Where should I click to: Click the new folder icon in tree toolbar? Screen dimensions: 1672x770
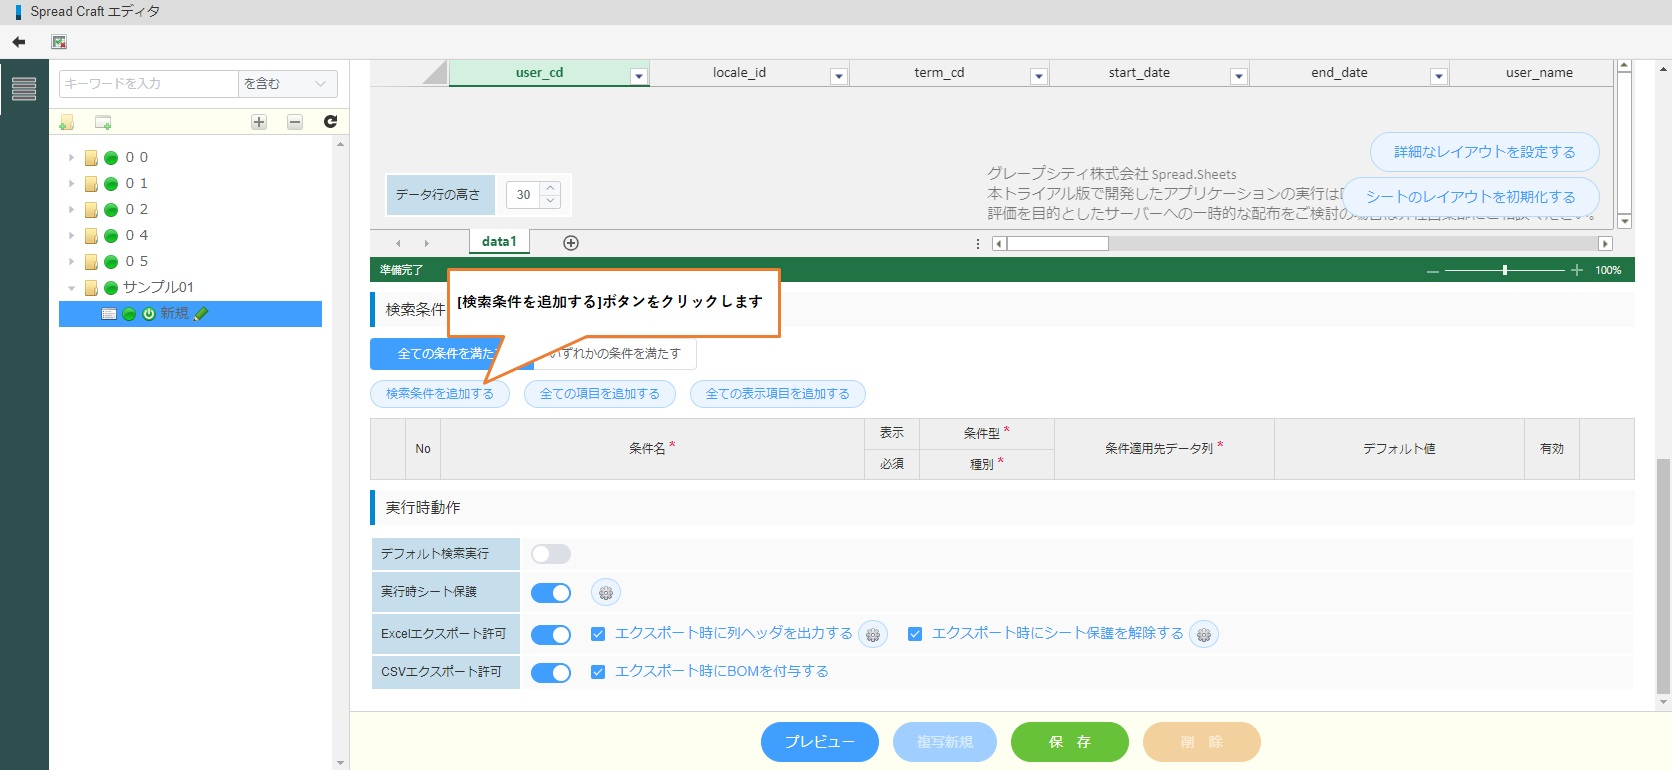67,122
